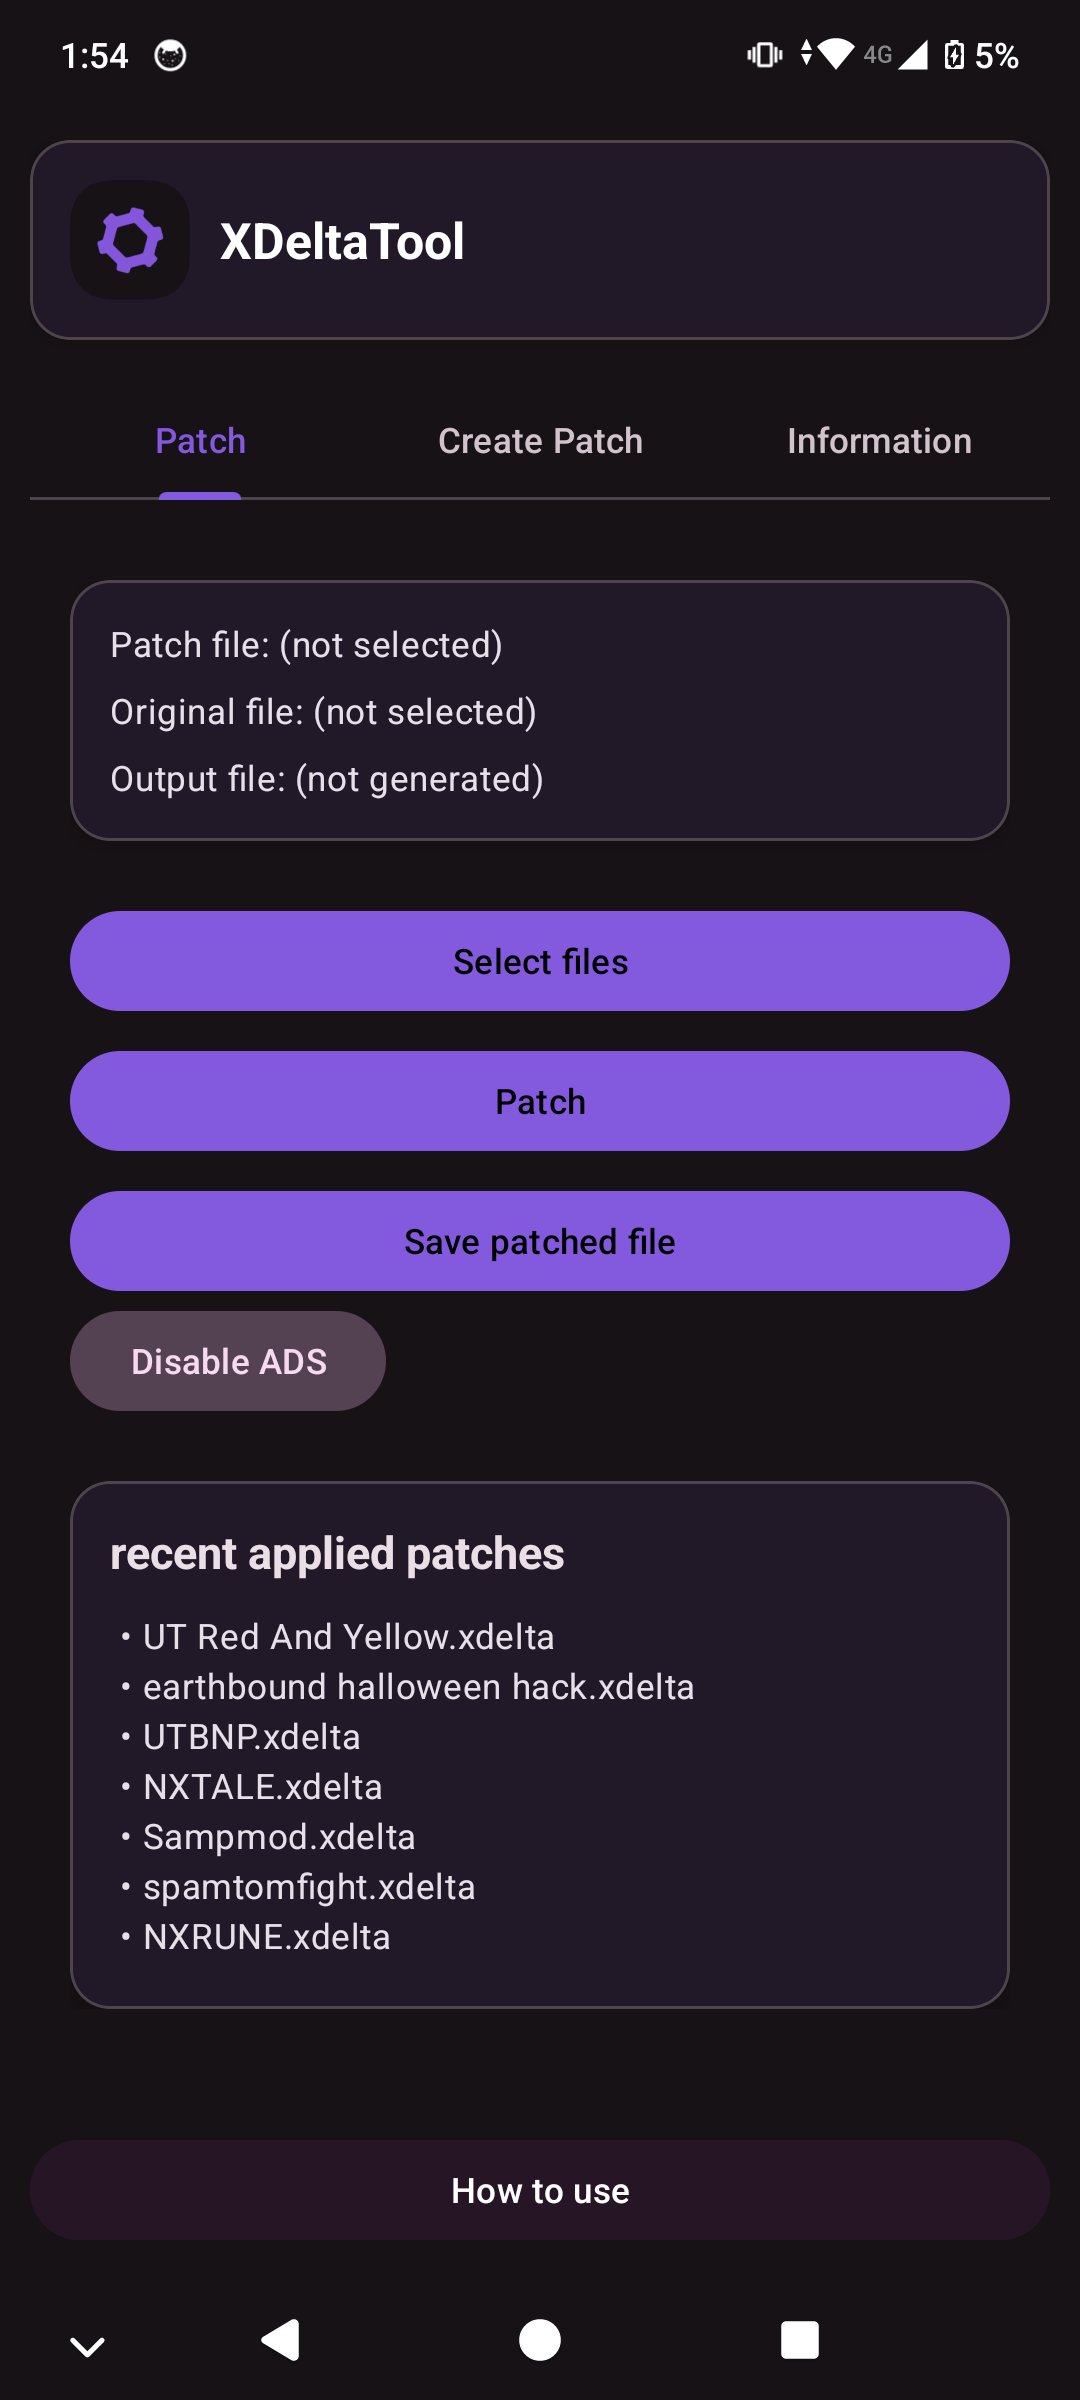Tap the battery status icon
This screenshot has width=1080, height=2400.
(x=954, y=55)
